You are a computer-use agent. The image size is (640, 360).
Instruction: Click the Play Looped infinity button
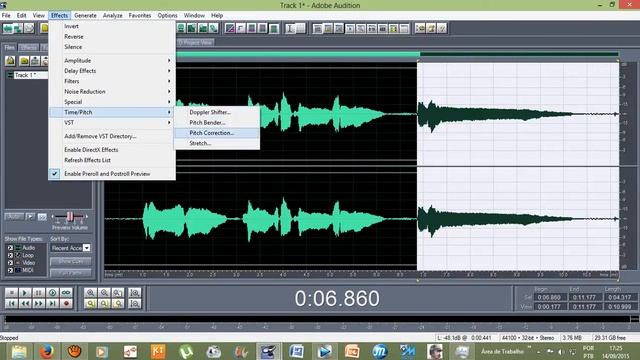(x=66, y=293)
